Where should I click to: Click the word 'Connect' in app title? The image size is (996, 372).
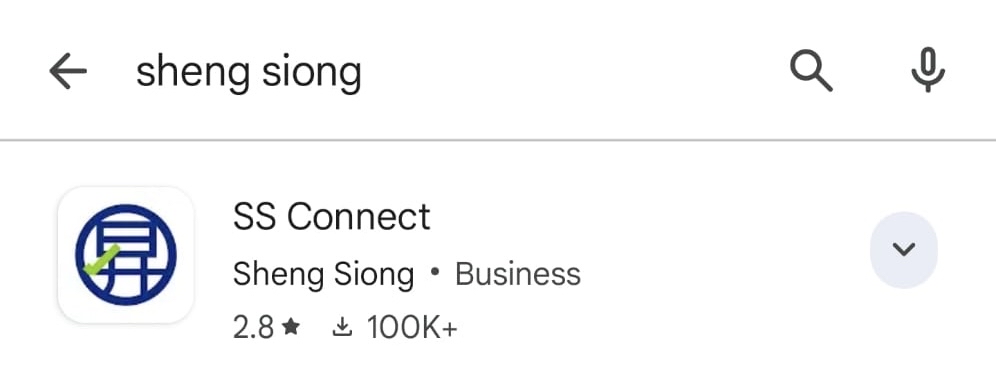358,217
